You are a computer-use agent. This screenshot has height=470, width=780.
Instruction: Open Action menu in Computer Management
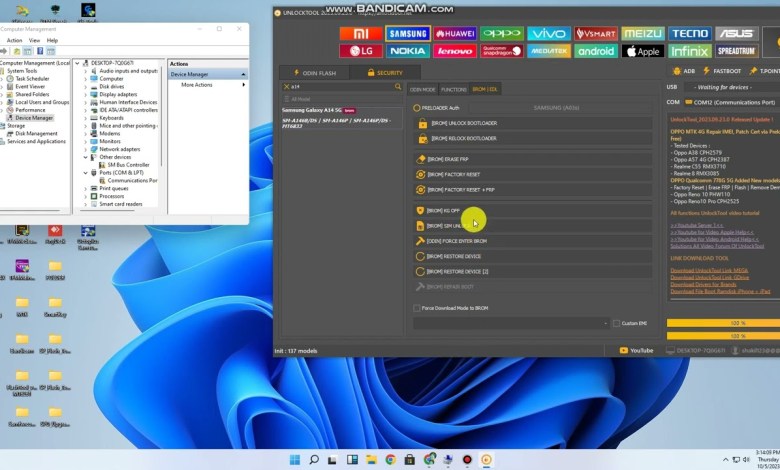pyautogui.click(x=14, y=40)
